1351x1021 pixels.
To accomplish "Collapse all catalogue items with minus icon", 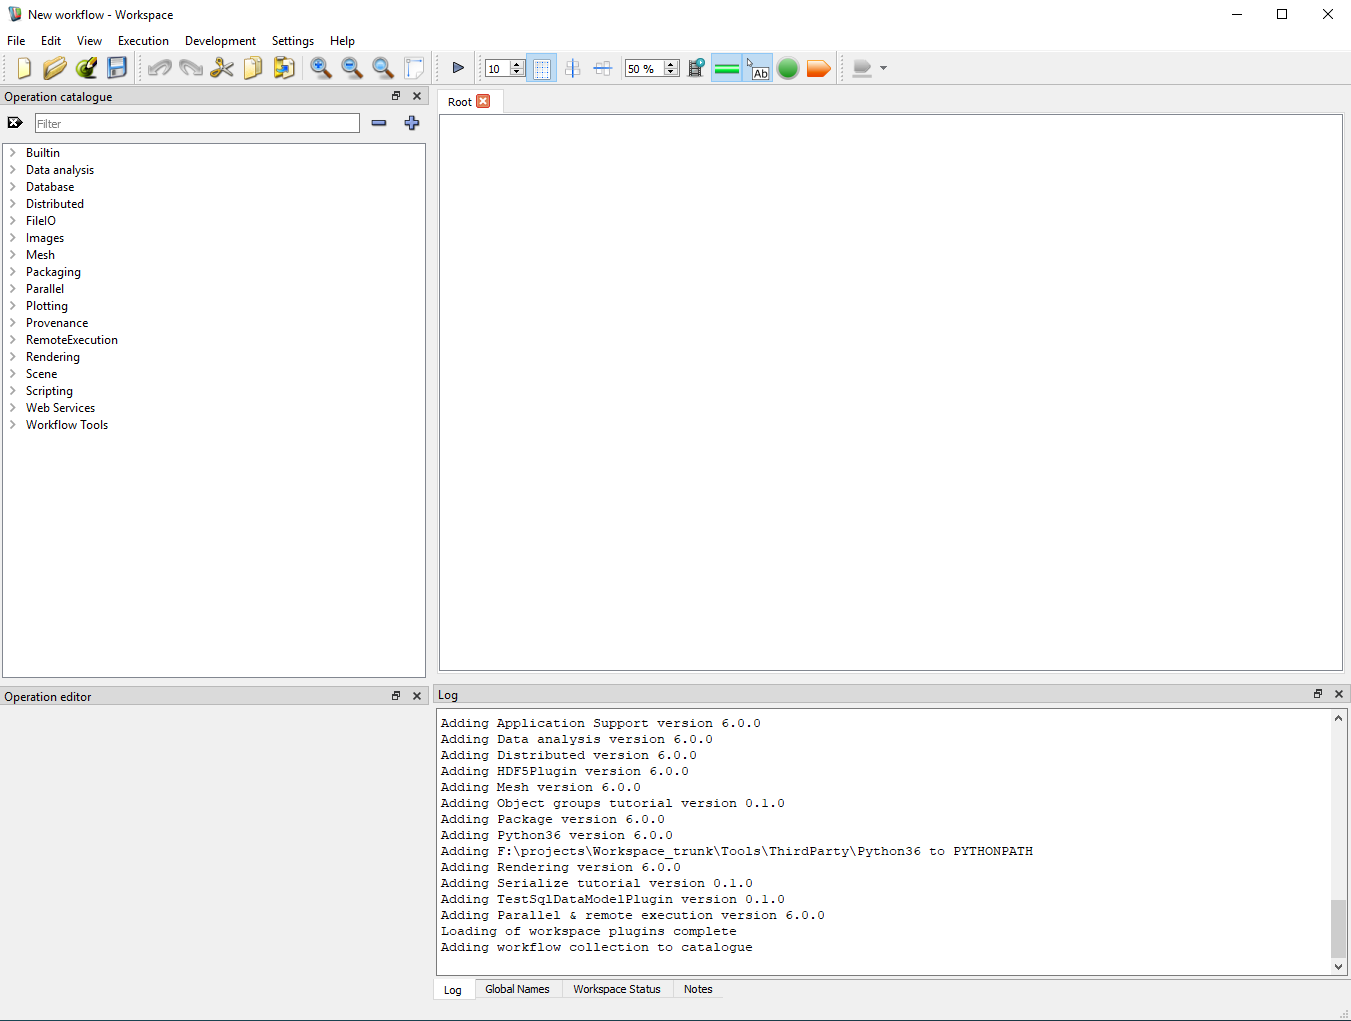I will point(379,123).
